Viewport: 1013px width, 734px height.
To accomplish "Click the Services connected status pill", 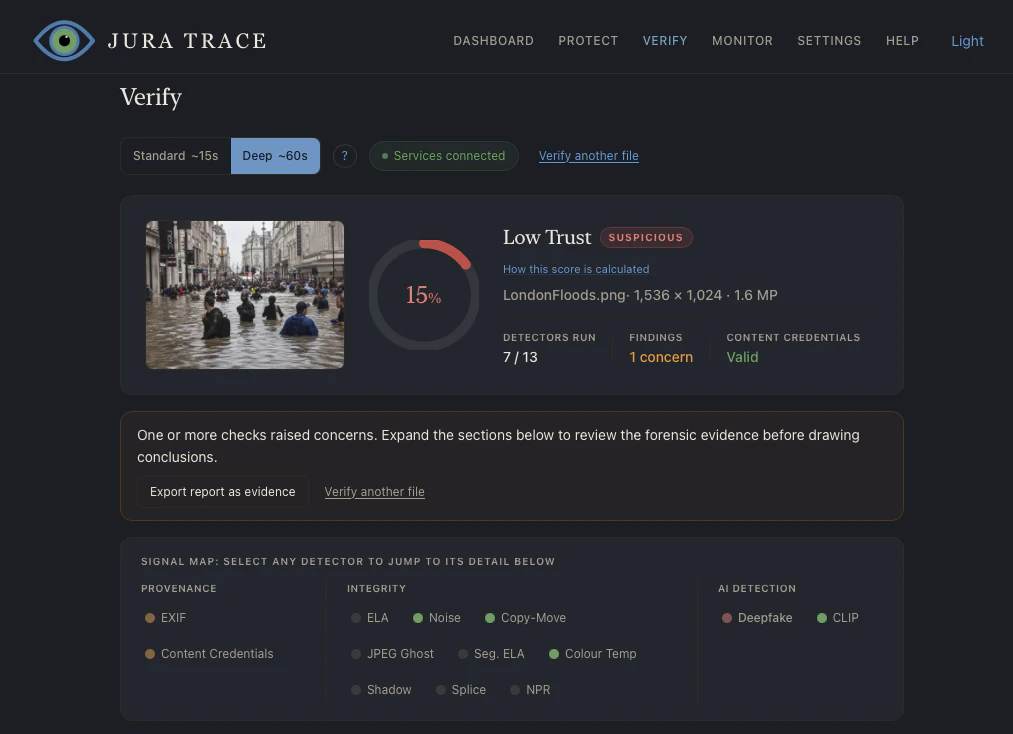I will click(x=444, y=156).
